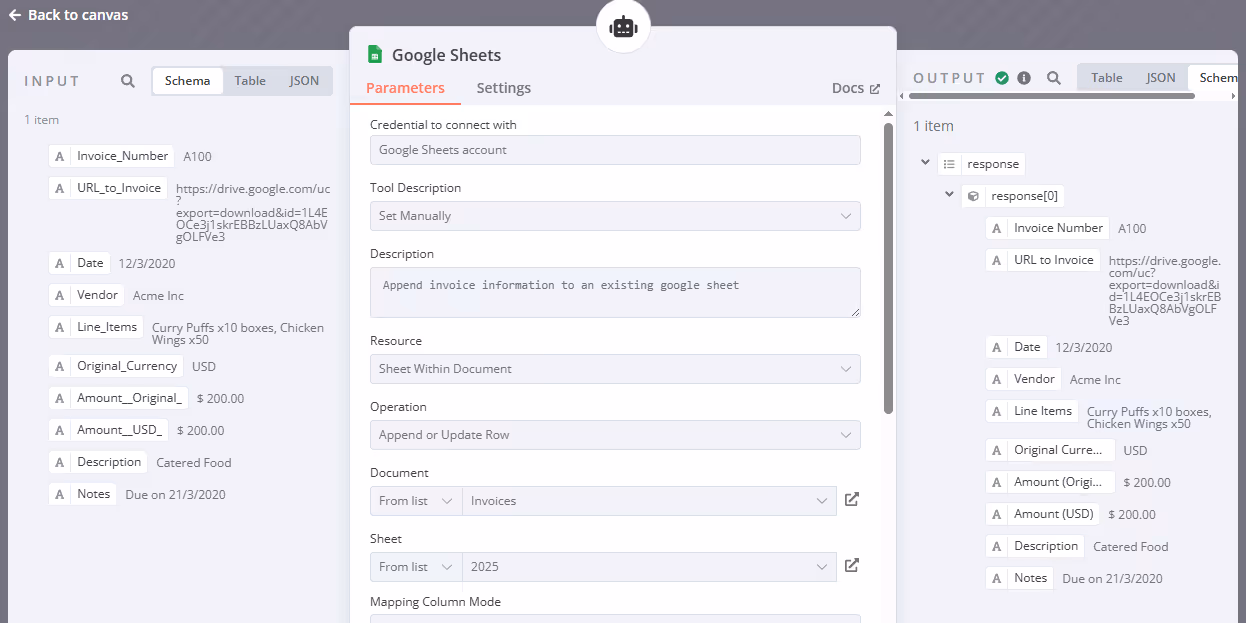Click type icon beside output URL to Invoice
Viewport: 1246px width, 623px height.
[x=997, y=260]
